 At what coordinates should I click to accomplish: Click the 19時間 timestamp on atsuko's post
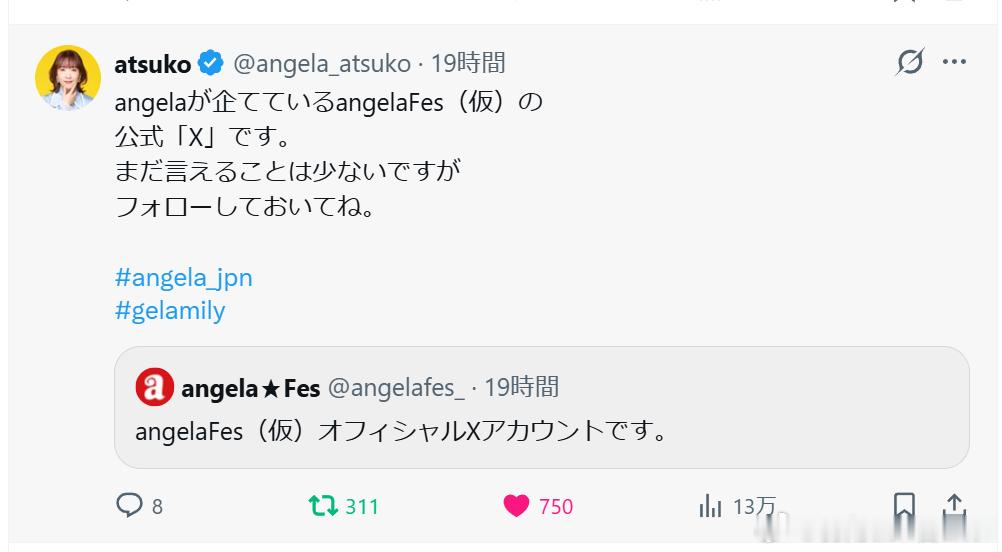click(468, 63)
